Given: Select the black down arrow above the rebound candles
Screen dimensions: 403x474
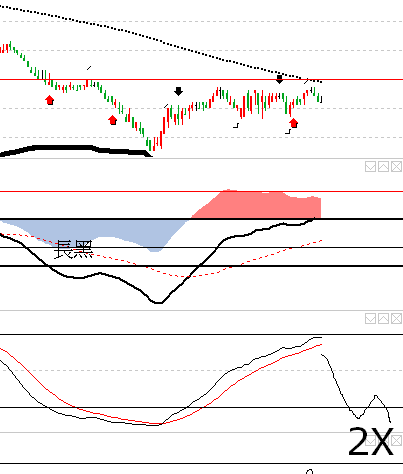Looking at the screenshot, I should coord(179,91).
